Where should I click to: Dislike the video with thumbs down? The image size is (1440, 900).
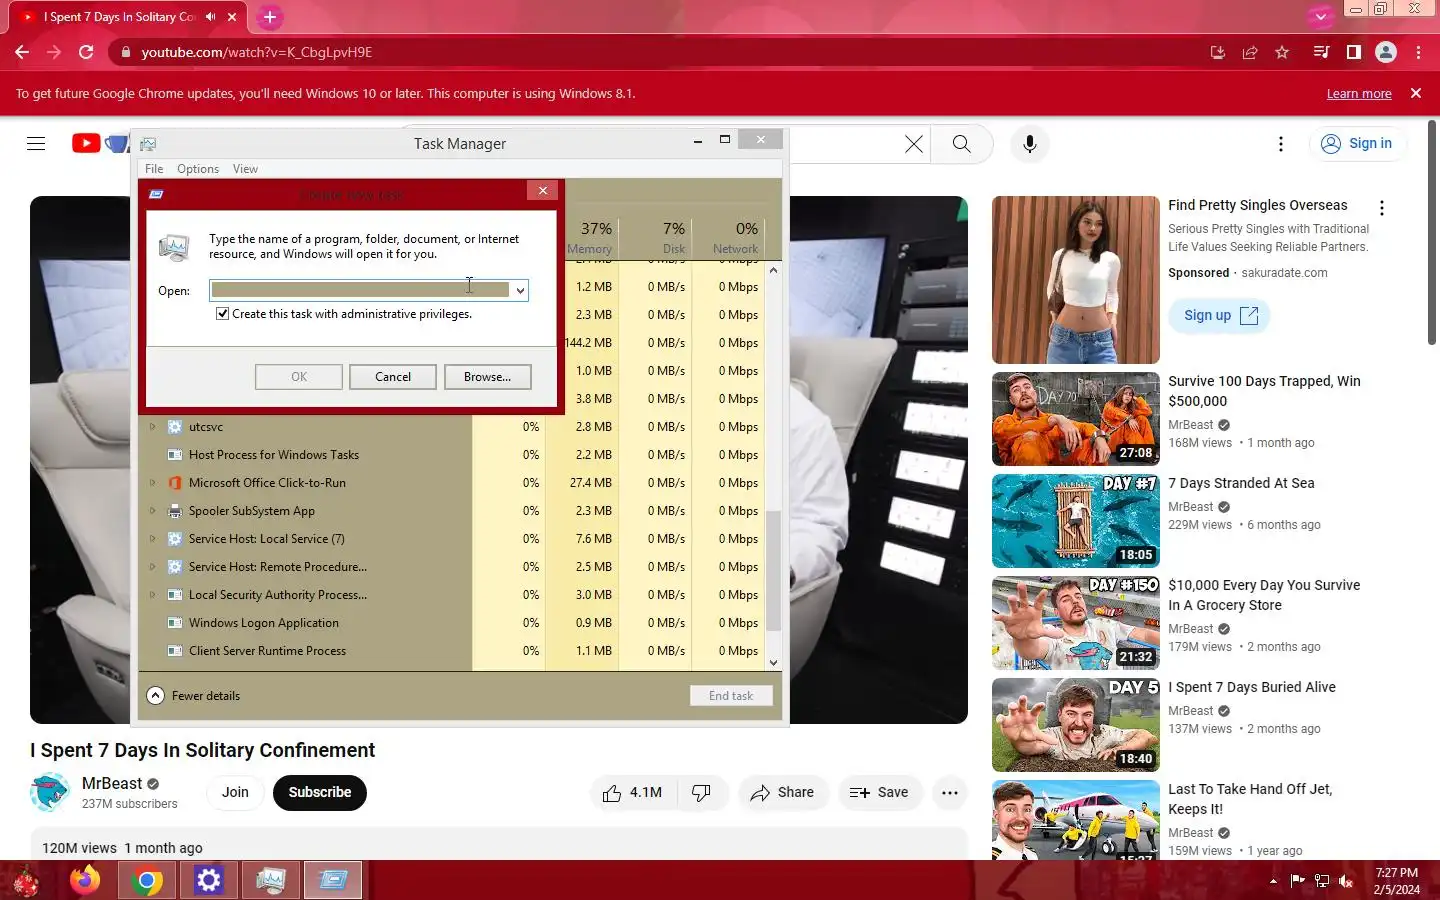click(701, 792)
